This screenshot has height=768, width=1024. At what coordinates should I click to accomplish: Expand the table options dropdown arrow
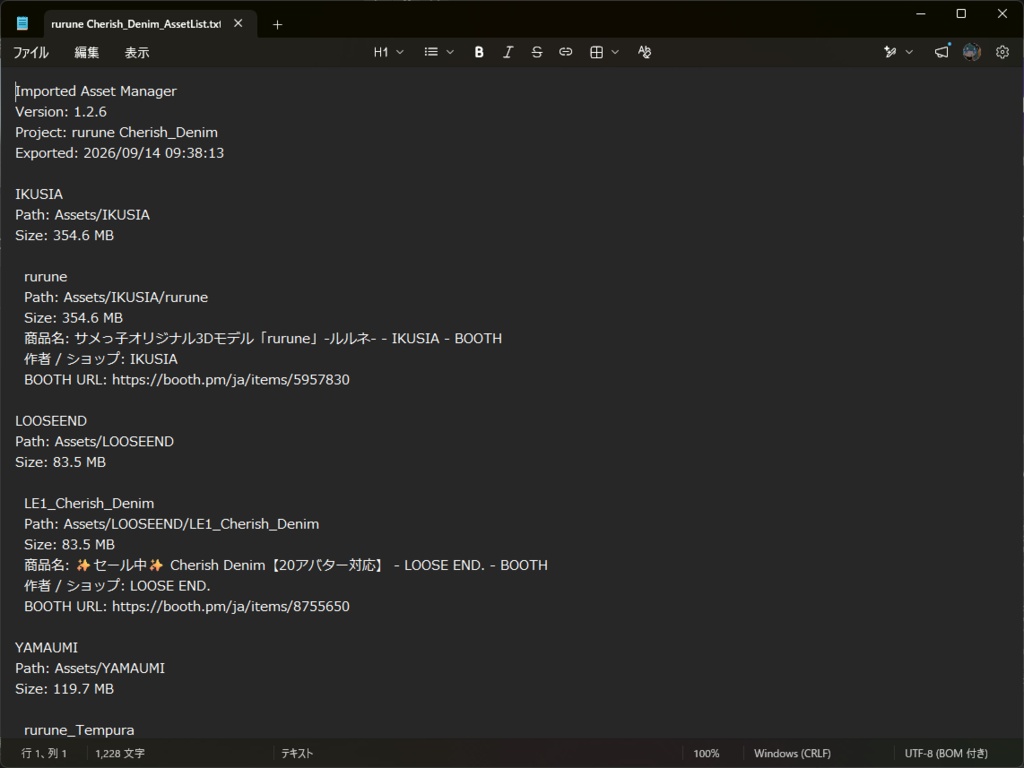pyautogui.click(x=615, y=52)
